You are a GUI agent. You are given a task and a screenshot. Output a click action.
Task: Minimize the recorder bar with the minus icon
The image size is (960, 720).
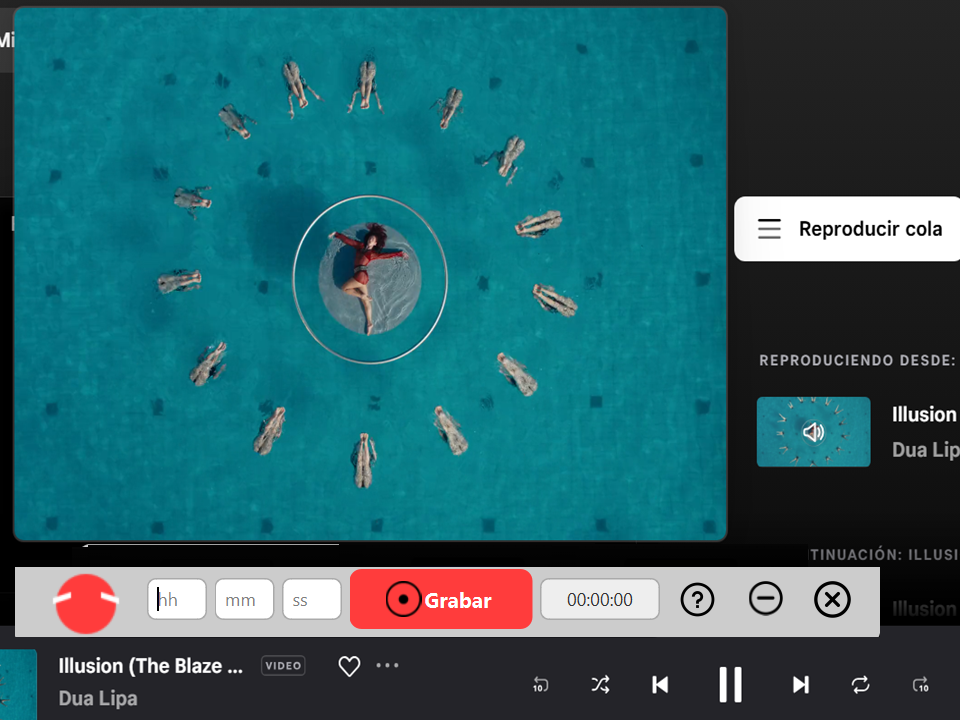[765, 599]
